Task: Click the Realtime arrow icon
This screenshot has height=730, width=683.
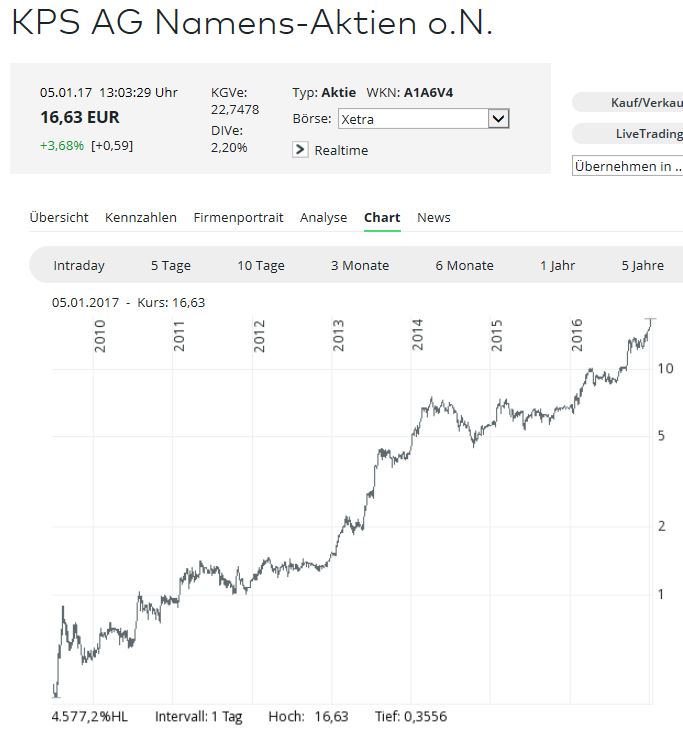Action: [x=300, y=149]
